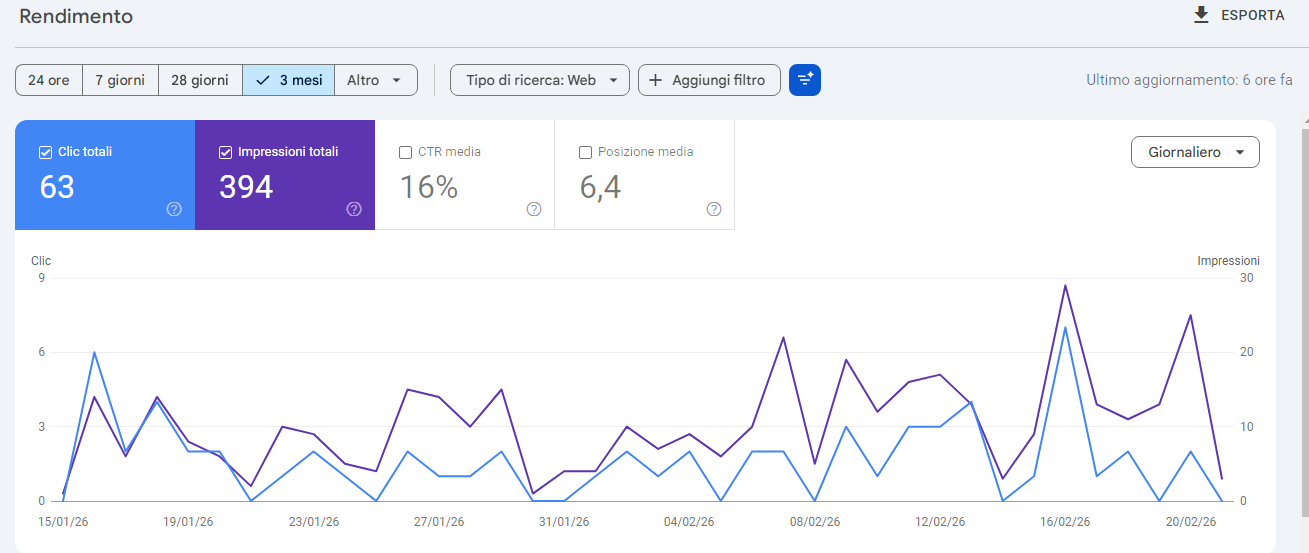Open the Giornaliero granularity dropdown

pyautogui.click(x=1195, y=152)
